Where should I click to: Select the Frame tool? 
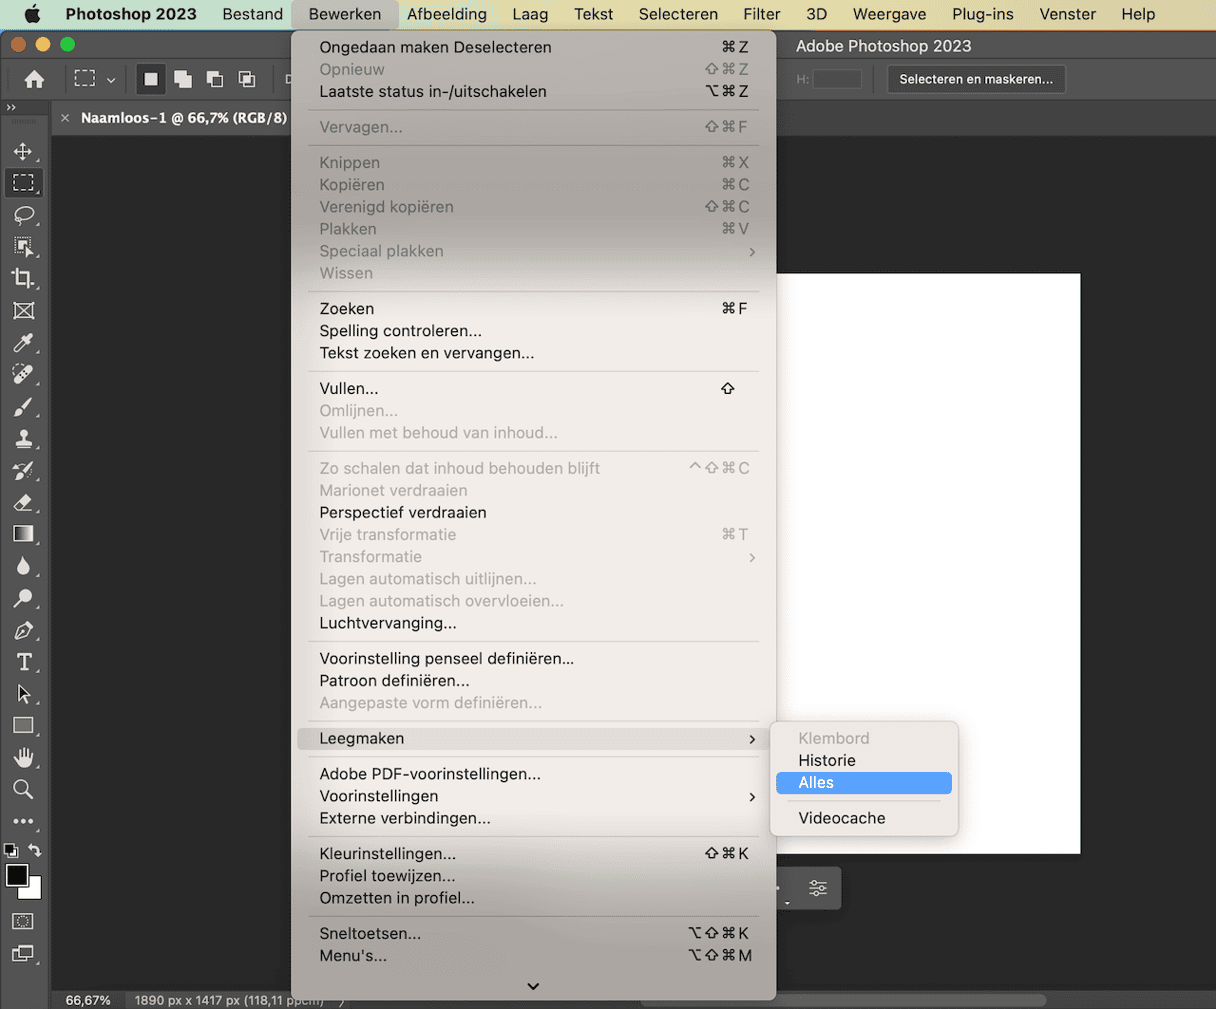[x=23, y=311]
